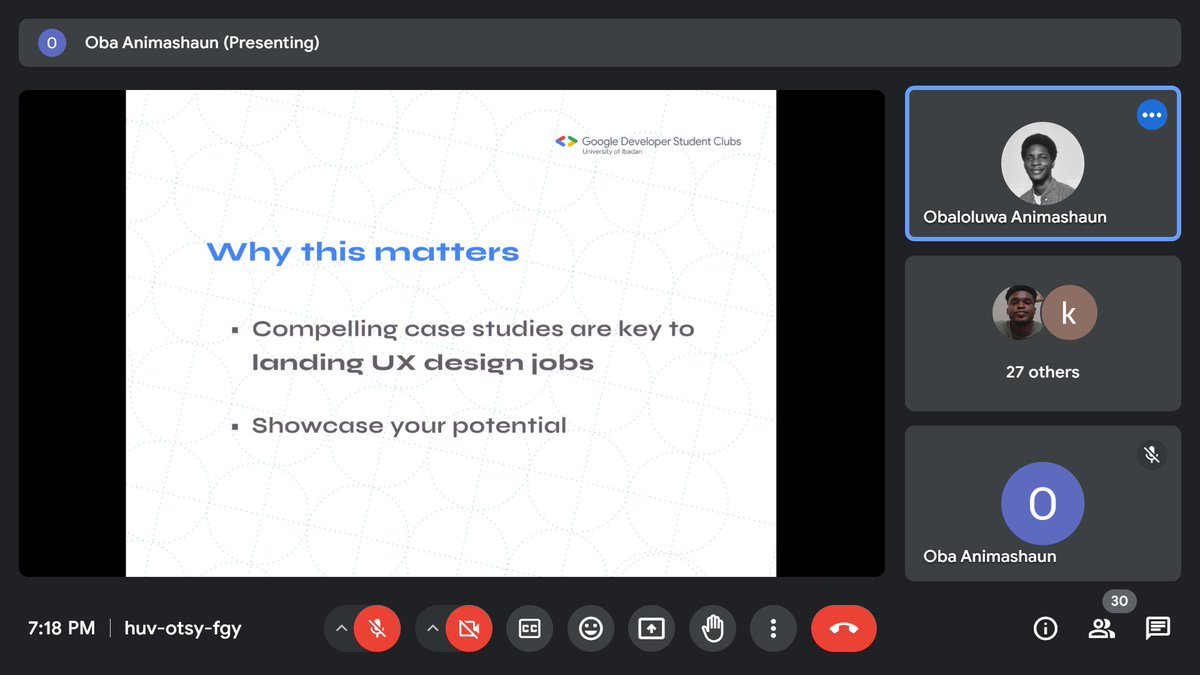Open the Present now screen sharing option

click(x=651, y=628)
